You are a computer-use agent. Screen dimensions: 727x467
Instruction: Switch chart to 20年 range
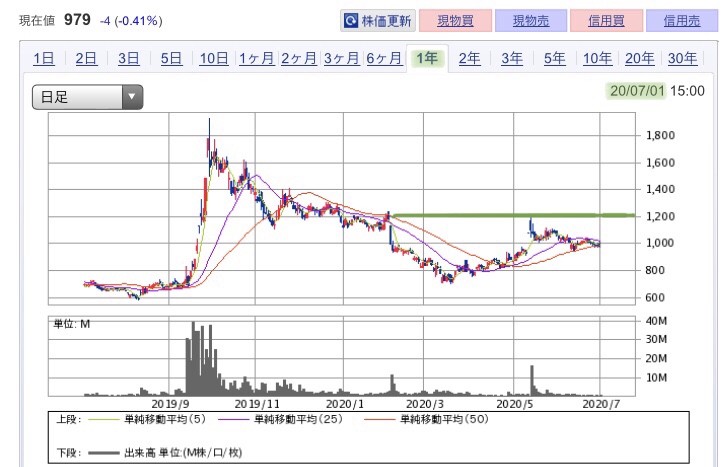(x=640, y=58)
